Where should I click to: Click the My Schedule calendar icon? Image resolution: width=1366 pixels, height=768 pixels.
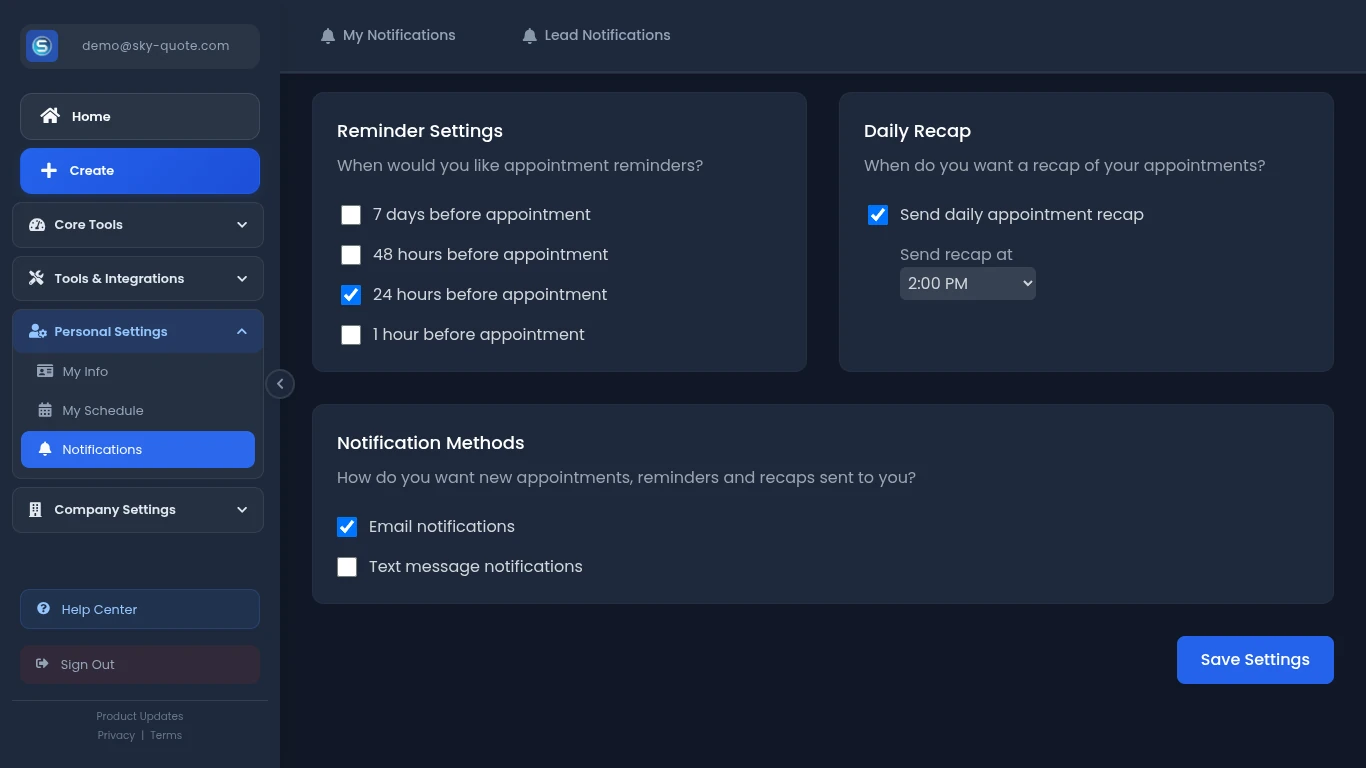[45, 410]
